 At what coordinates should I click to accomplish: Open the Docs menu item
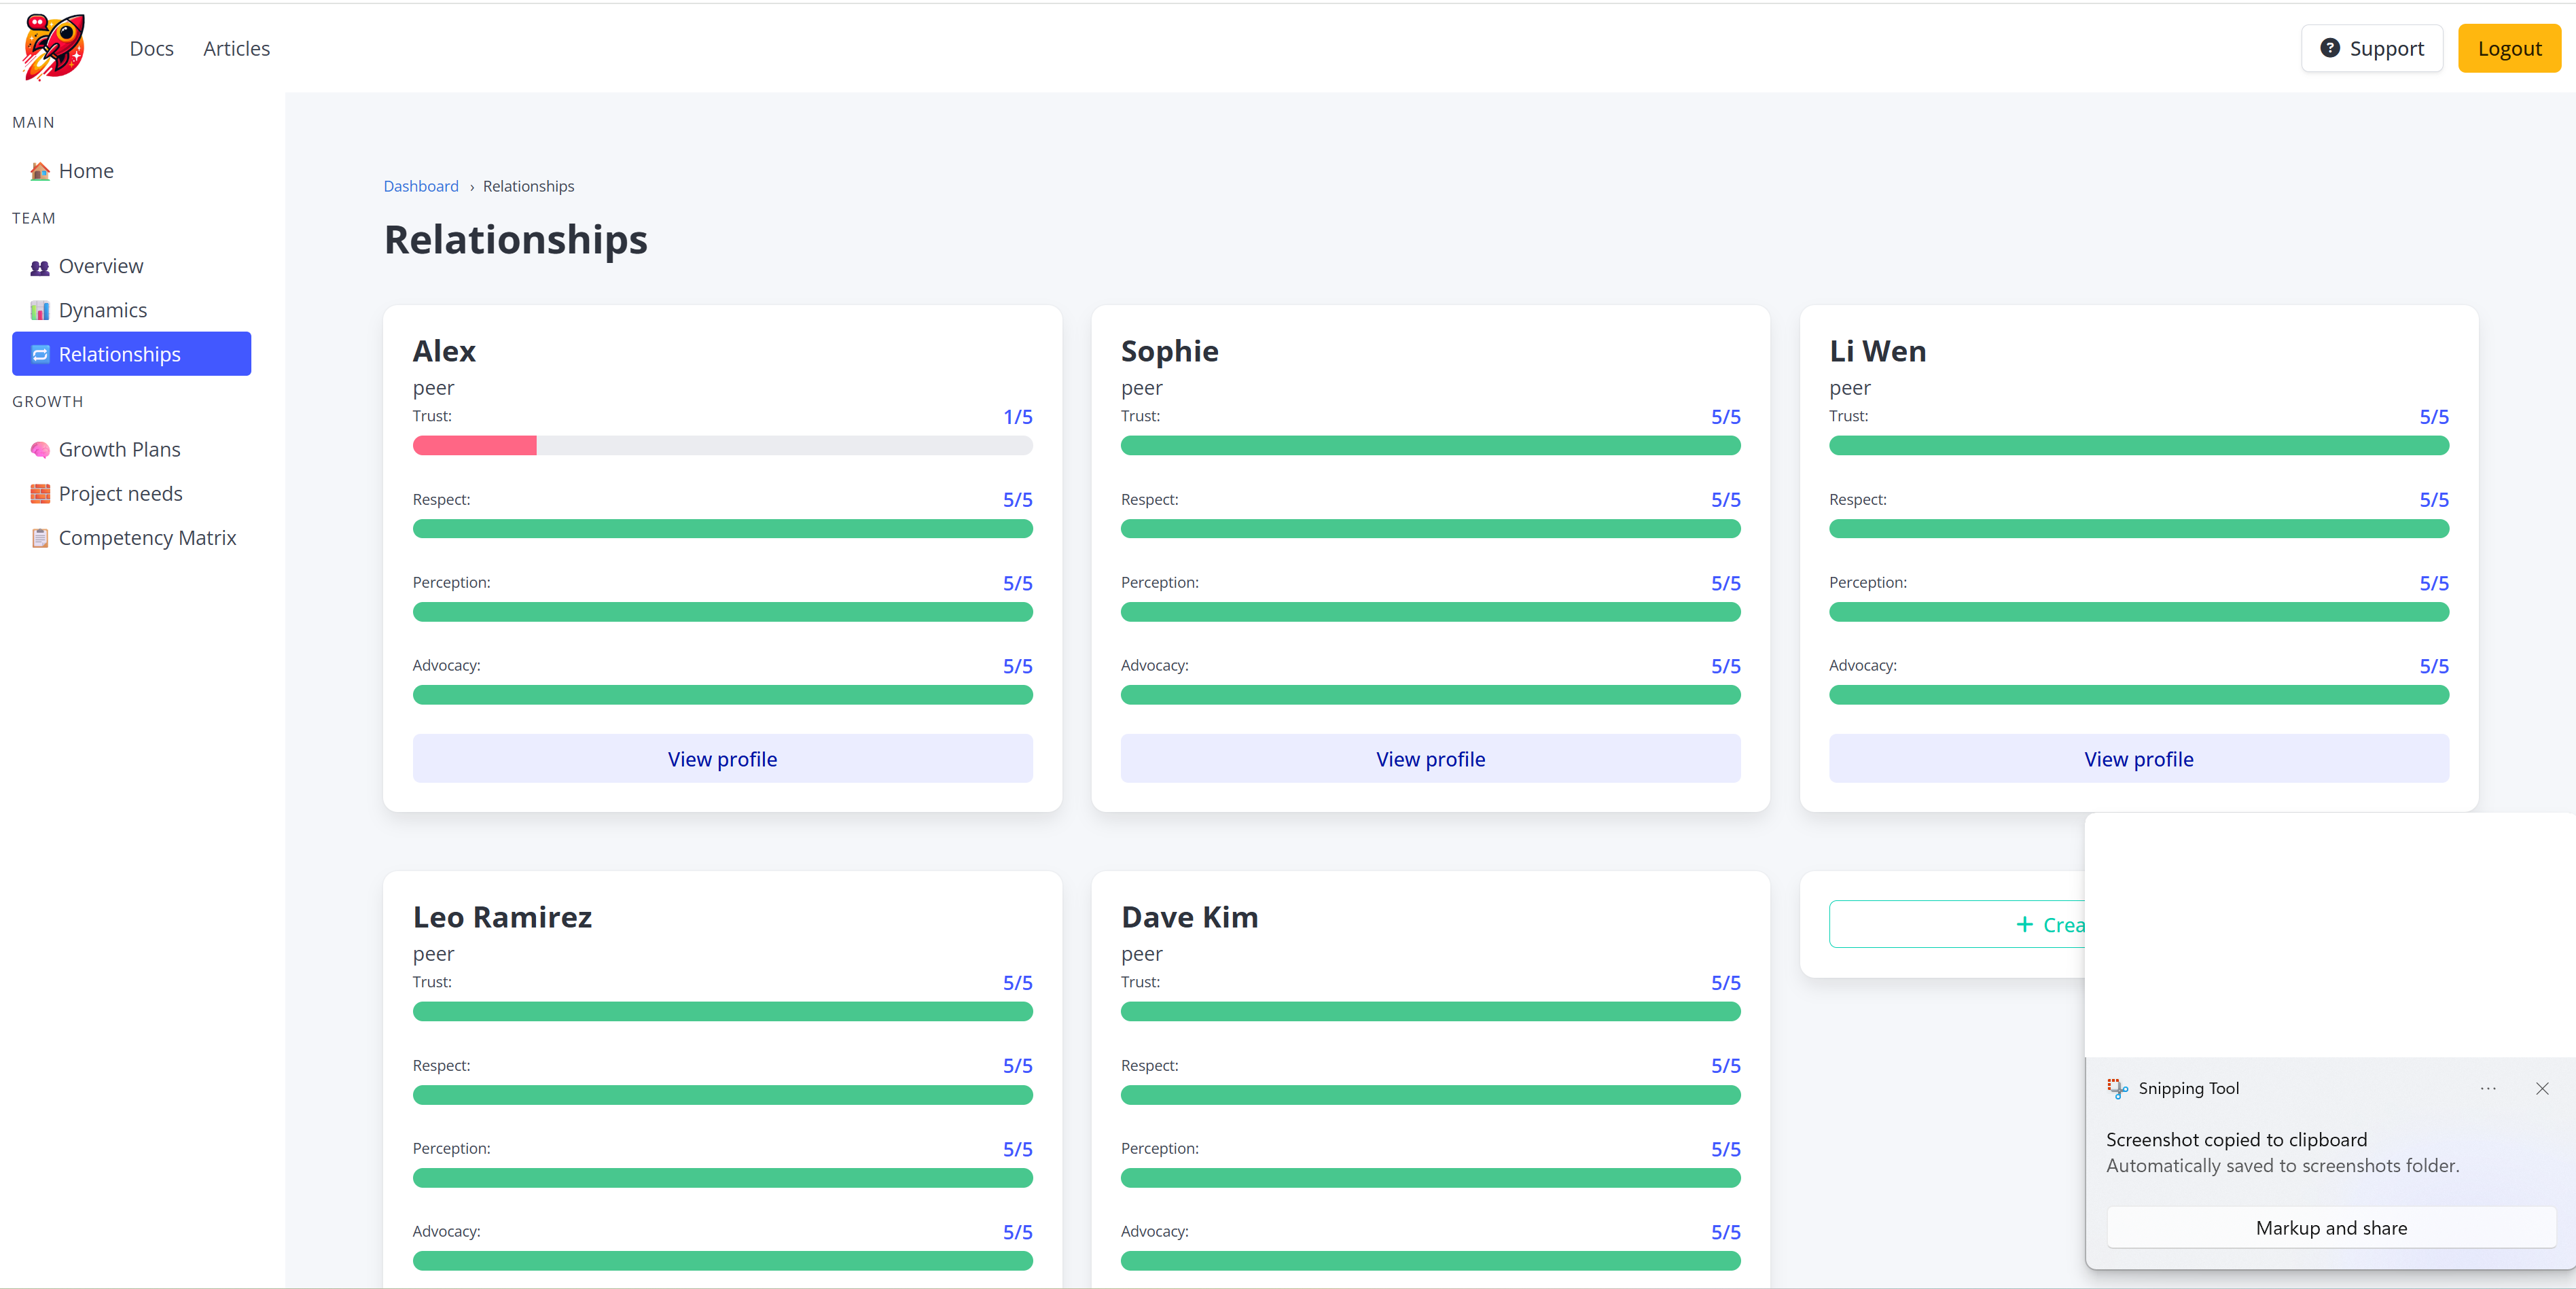(151, 48)
